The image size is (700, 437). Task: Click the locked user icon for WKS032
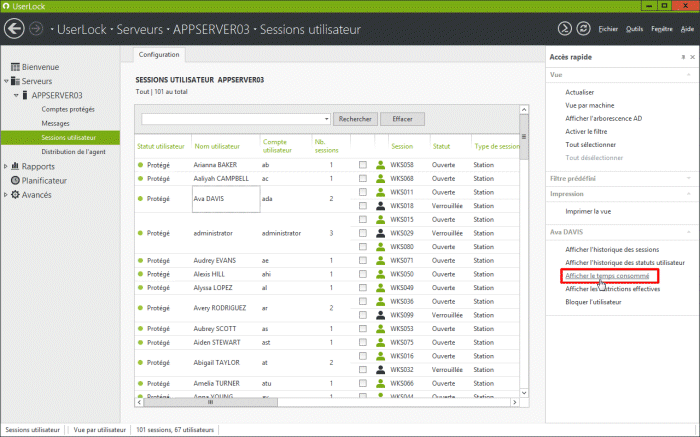point(380,370)
